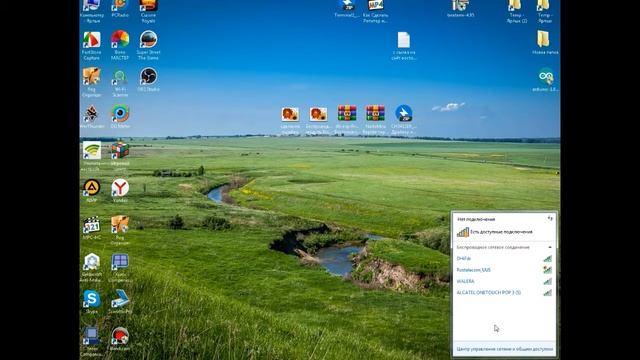Collapse the Беспроводное сетевое соединение section
640x360 pixels.
[x=549, y=247]
